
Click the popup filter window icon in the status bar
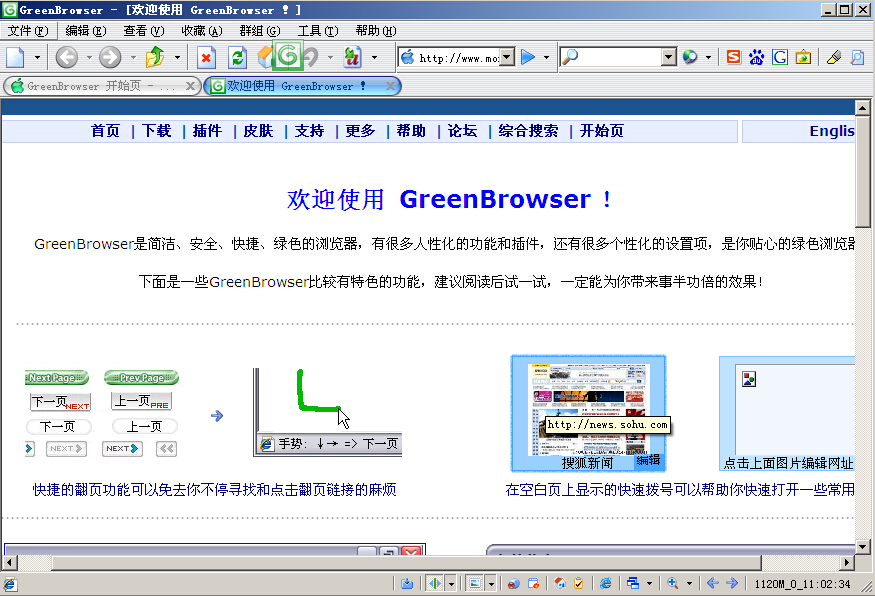point(533,584)
